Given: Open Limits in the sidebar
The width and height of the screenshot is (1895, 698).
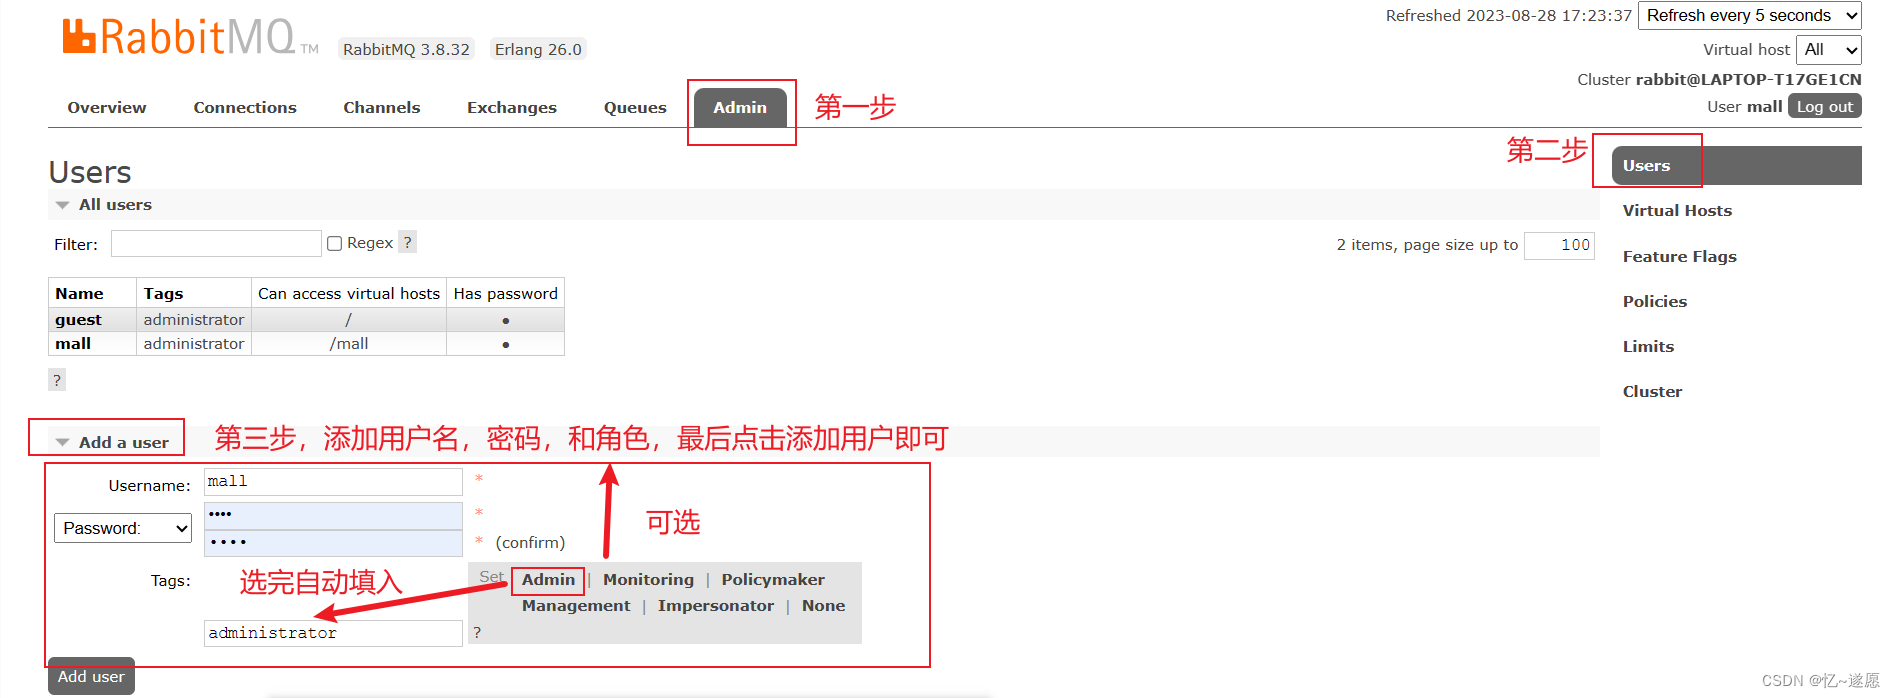Looking at the screenshot, I should [x=1648, y=347].
